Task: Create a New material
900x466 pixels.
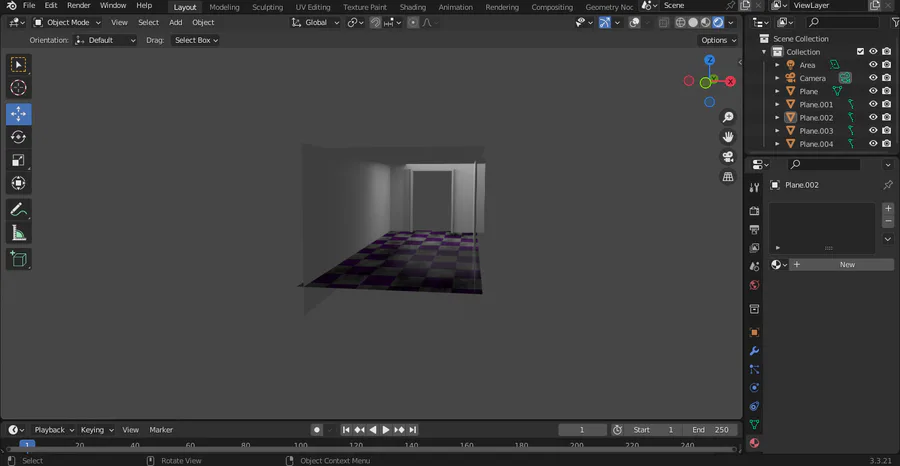Action: click(x=841, y=265)
